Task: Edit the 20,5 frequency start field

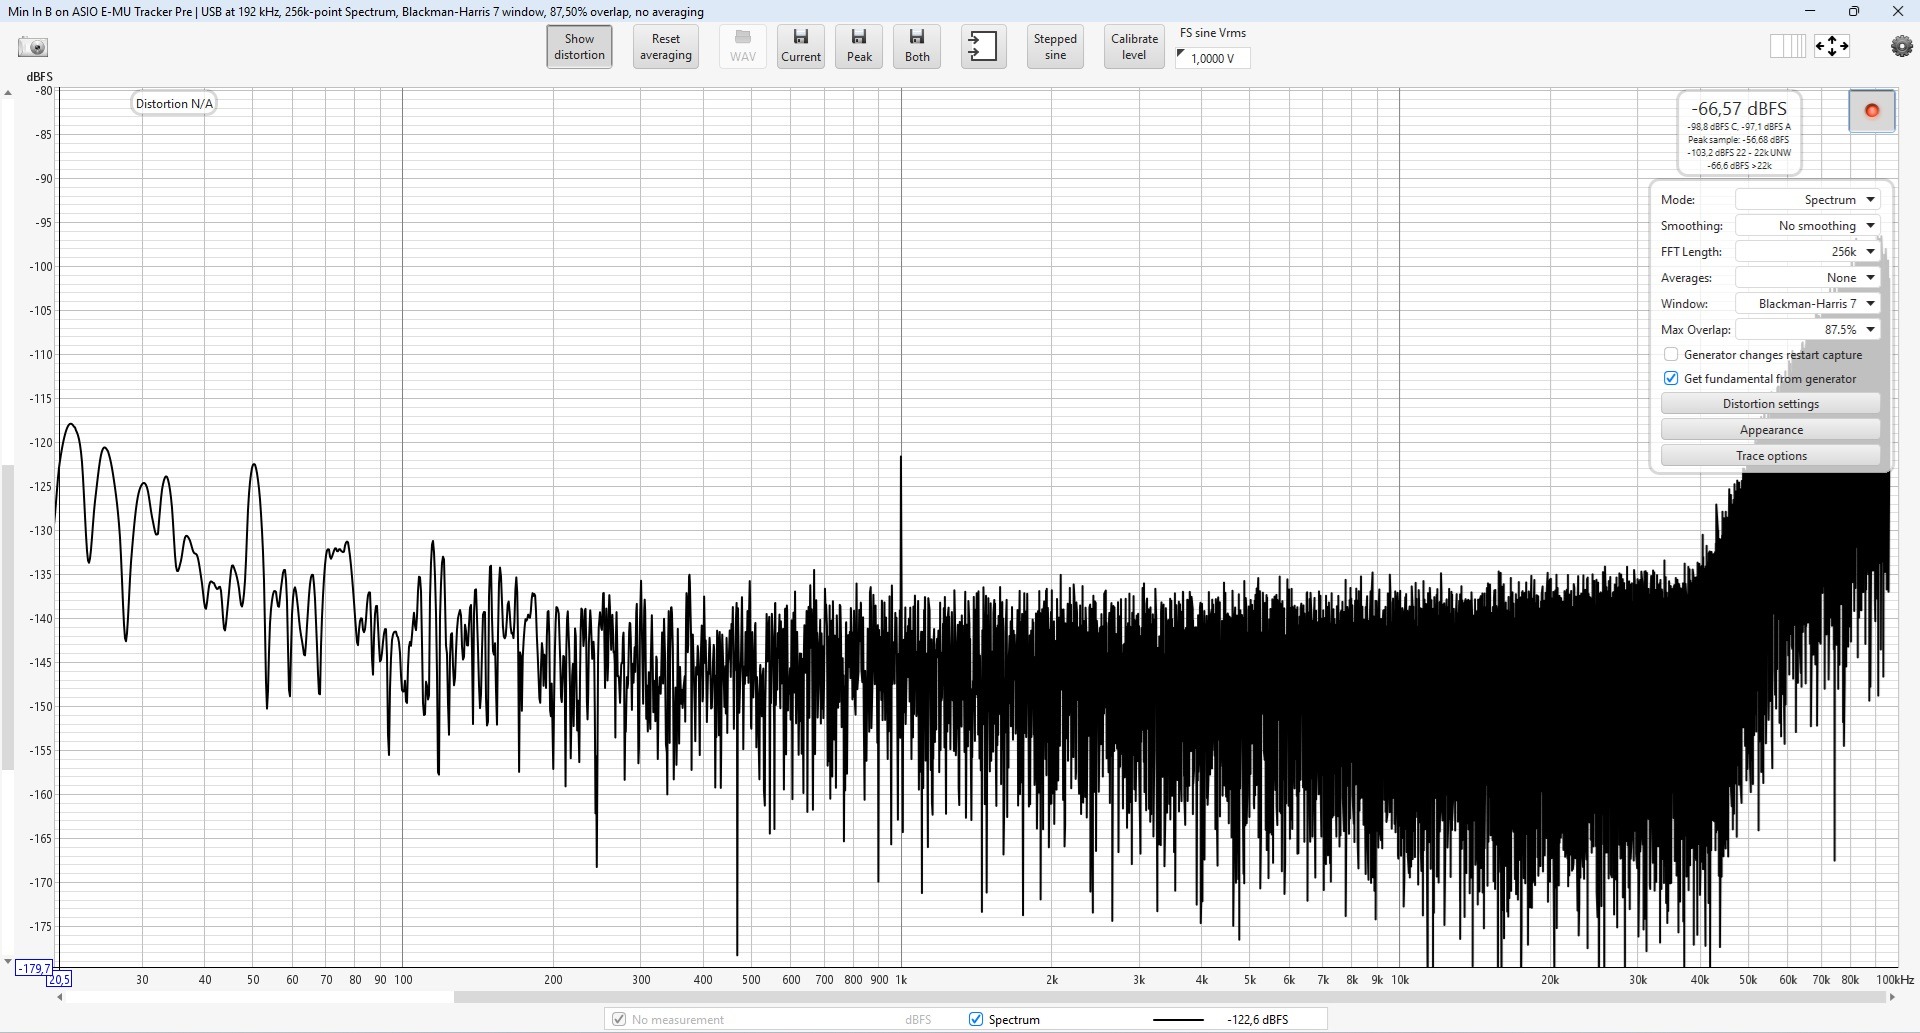Action: 59,980
